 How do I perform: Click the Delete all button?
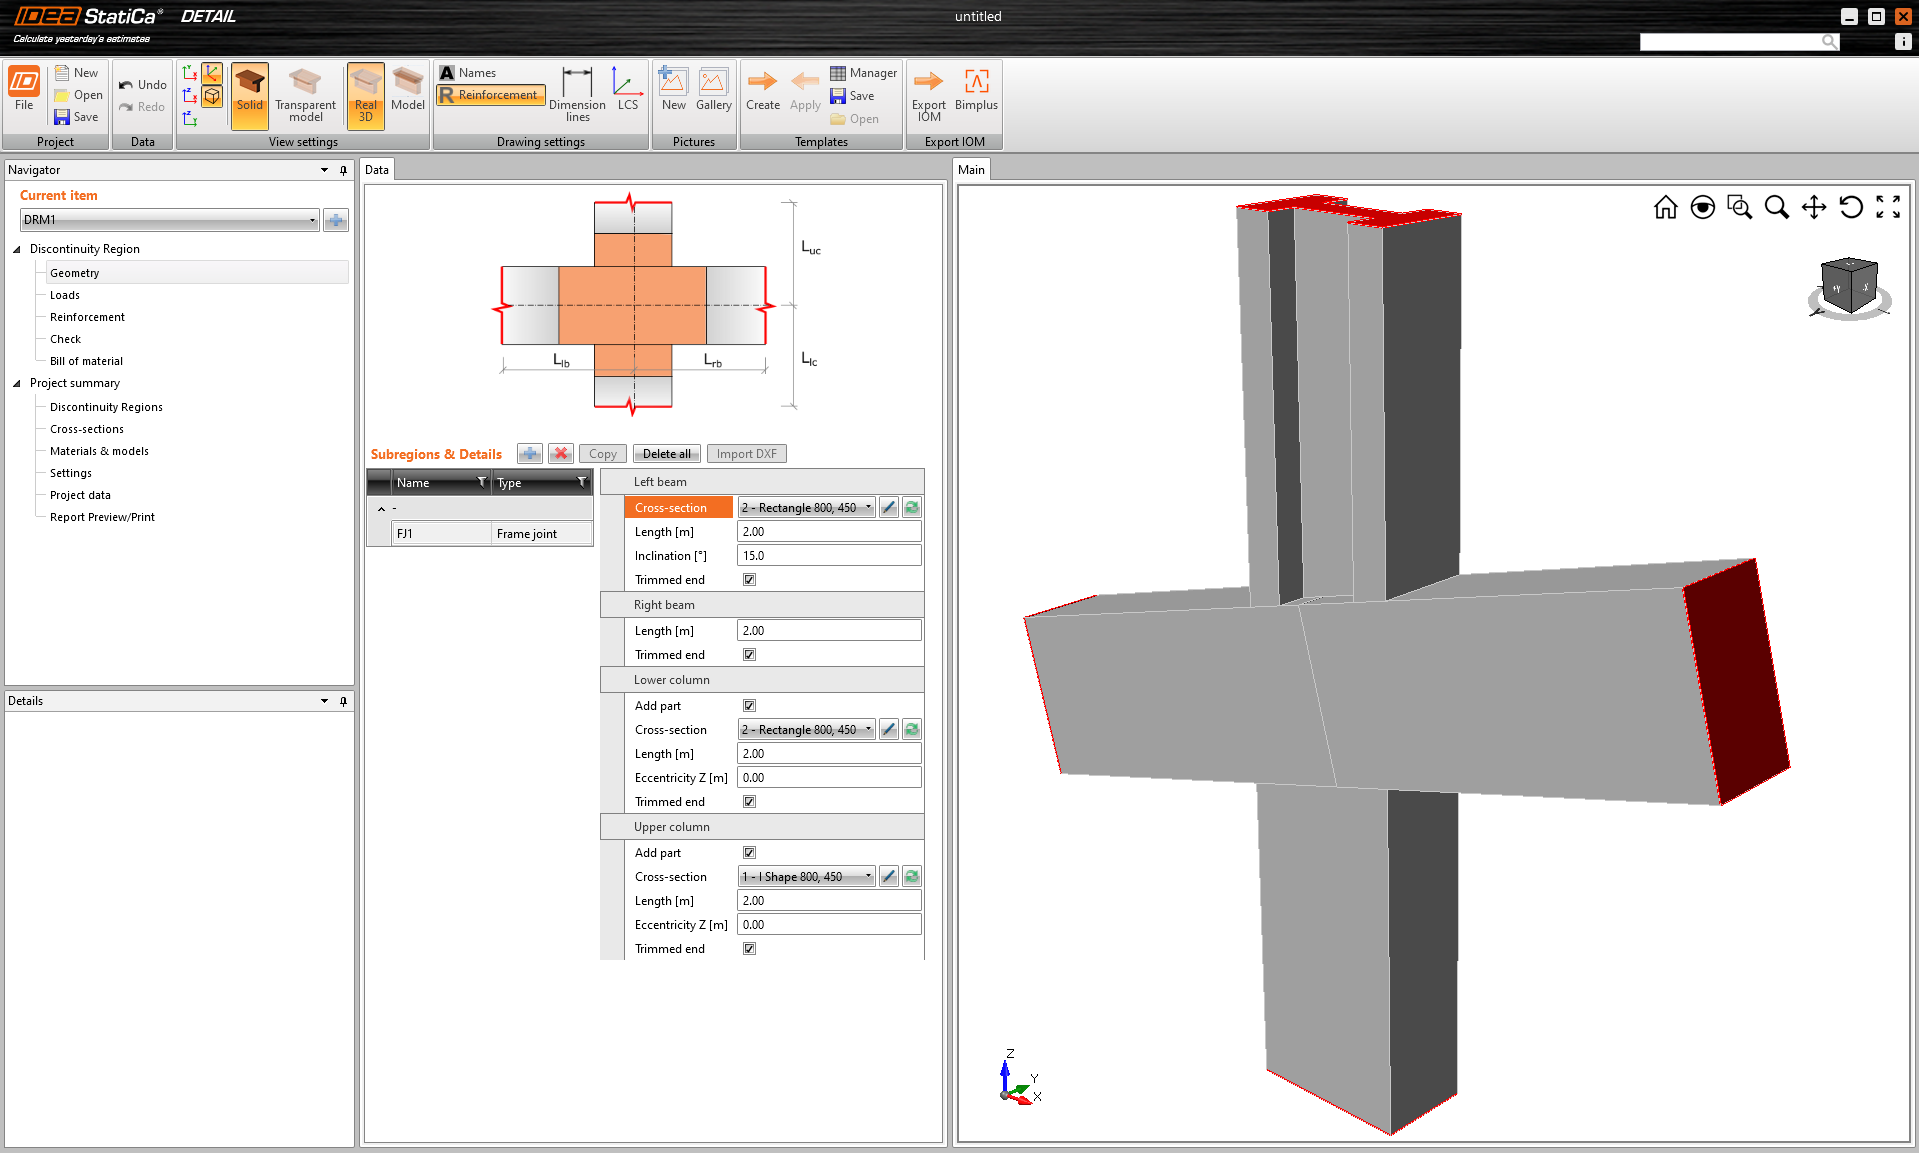click(666, 454)
